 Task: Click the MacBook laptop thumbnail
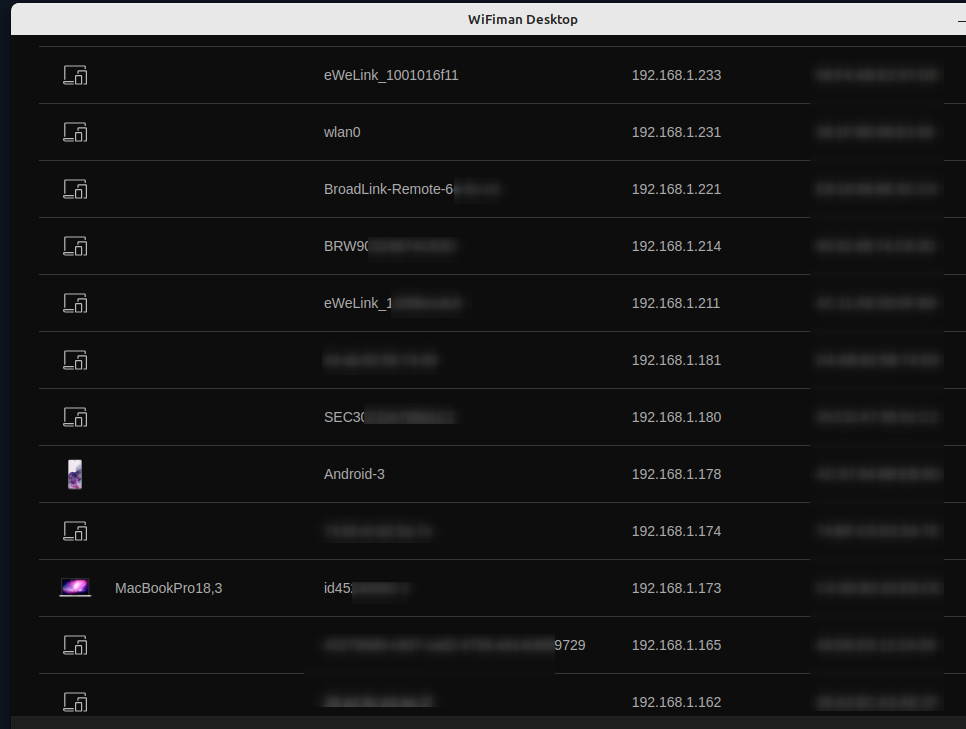point(75,588)
